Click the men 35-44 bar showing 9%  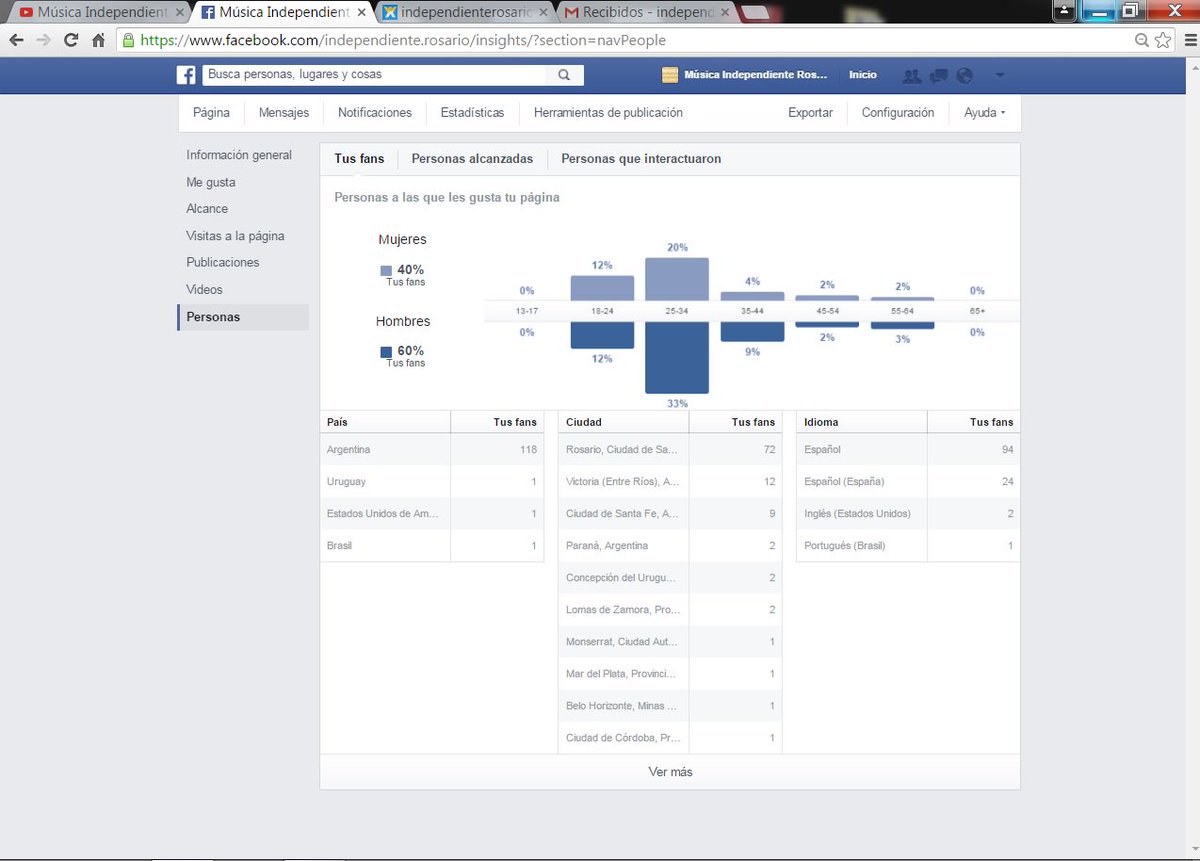(752, 332)
